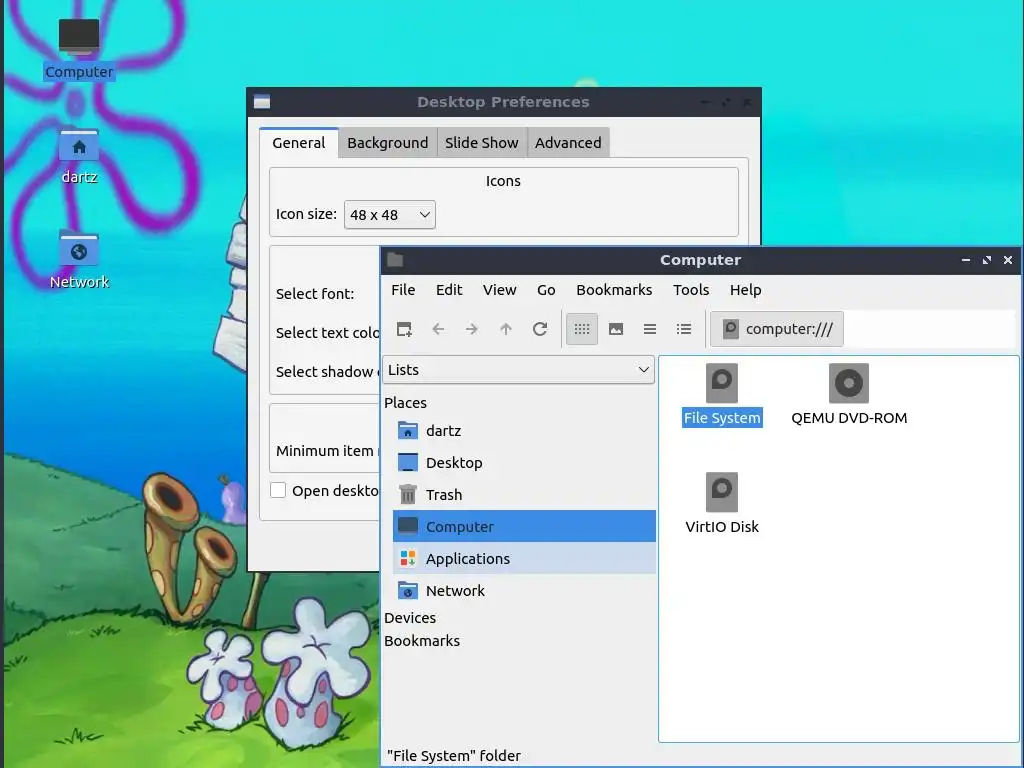Image resolution: width=1024 pixels, height=768 pixels.
Task: Open the Edit menu
Action: 449,290
